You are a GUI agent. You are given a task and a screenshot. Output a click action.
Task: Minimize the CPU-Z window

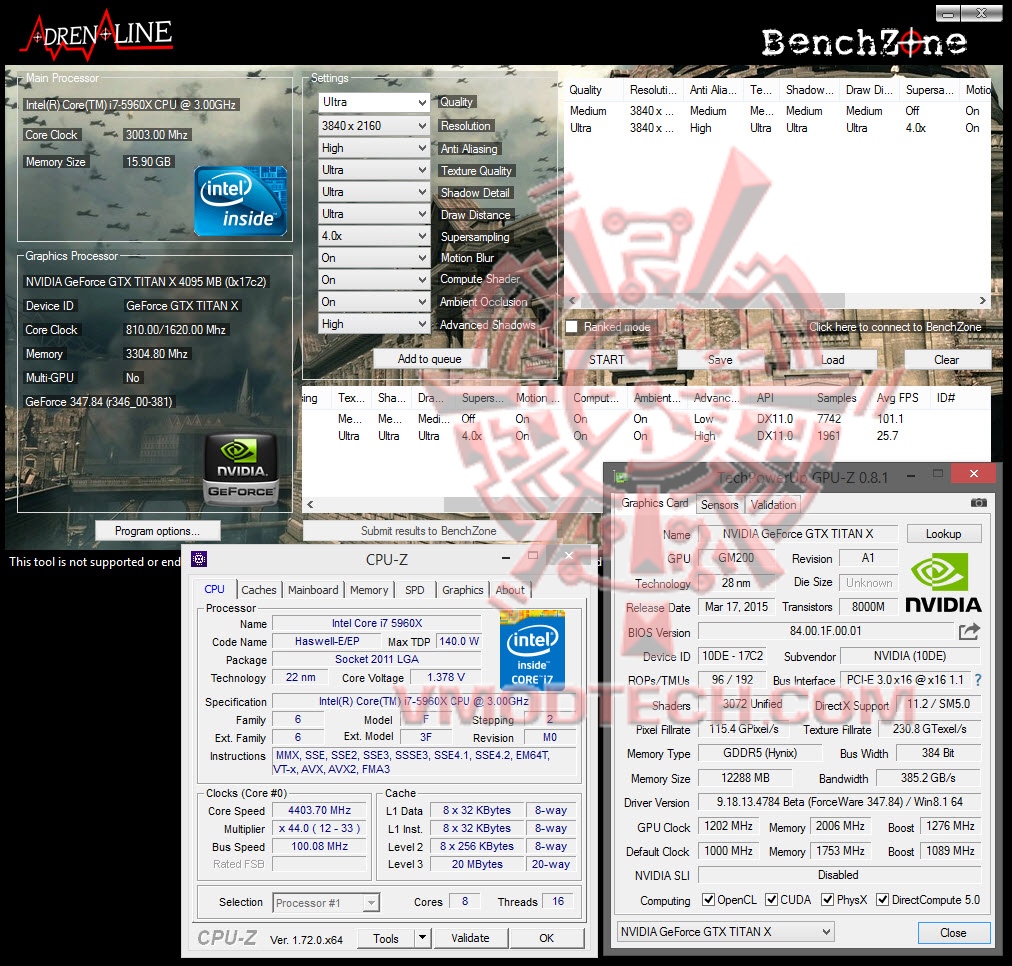coord(505,558)
